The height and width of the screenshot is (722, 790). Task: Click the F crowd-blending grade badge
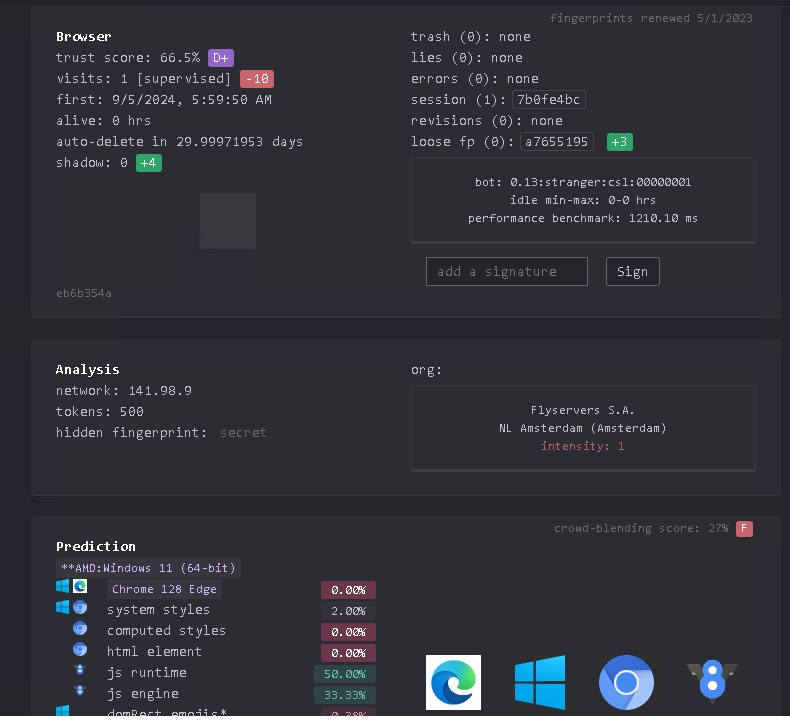[744, 528]
